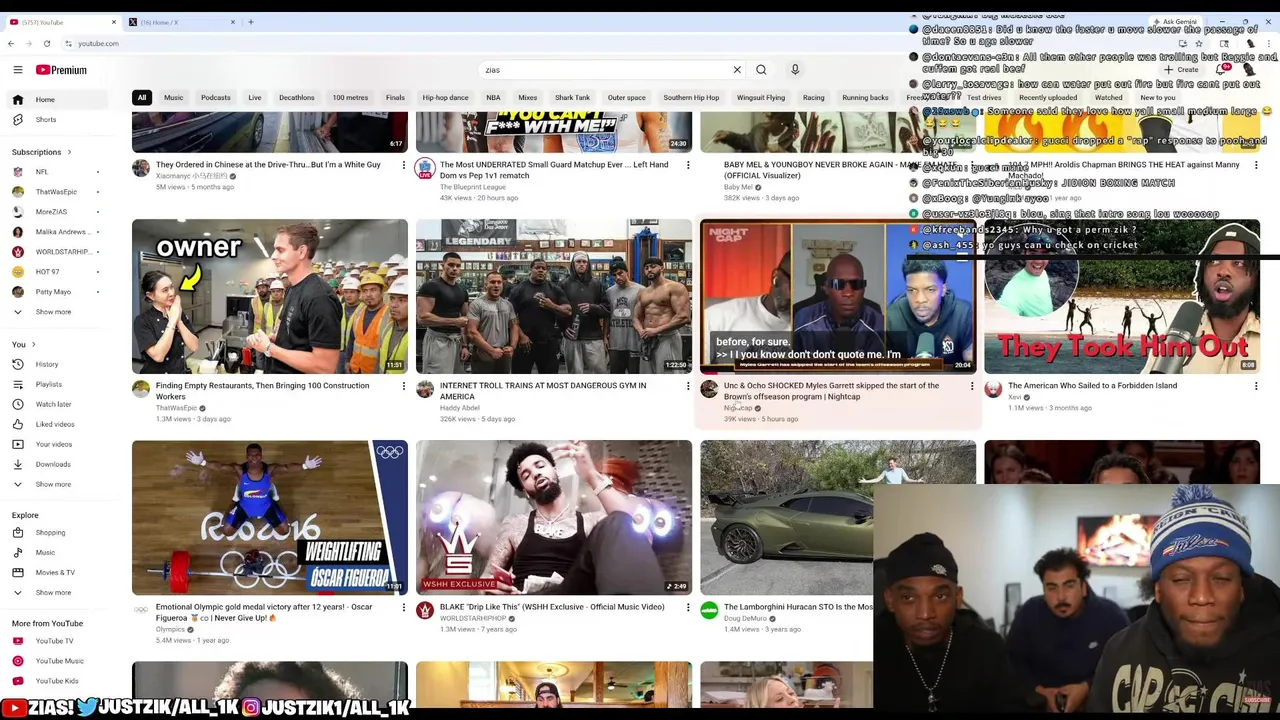
Task: Open NFL subscription channel
Action: [56, 172]
